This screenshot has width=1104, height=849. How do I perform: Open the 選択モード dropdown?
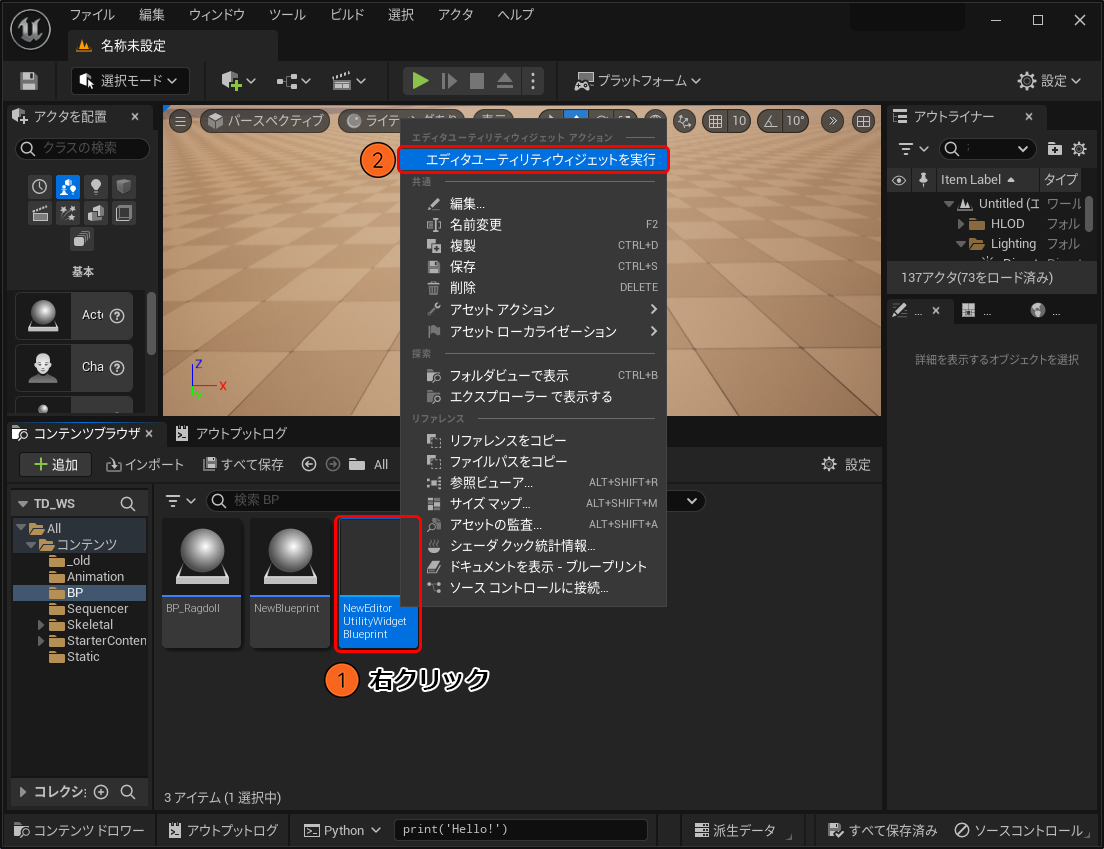(x=130, y=80)
